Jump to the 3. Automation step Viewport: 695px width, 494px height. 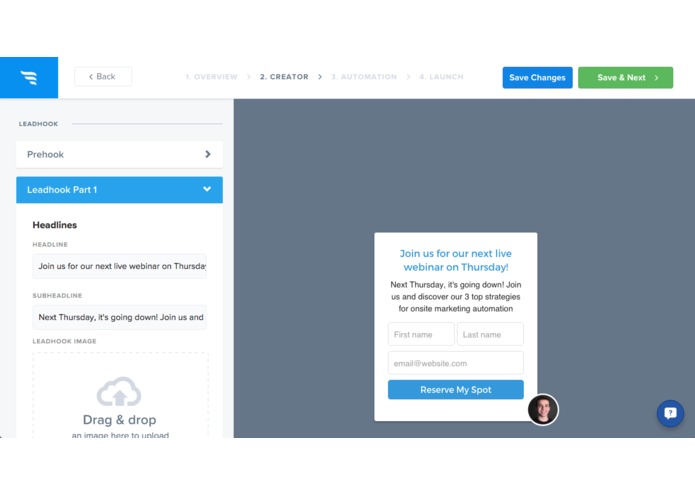click(x=364, y=77)
